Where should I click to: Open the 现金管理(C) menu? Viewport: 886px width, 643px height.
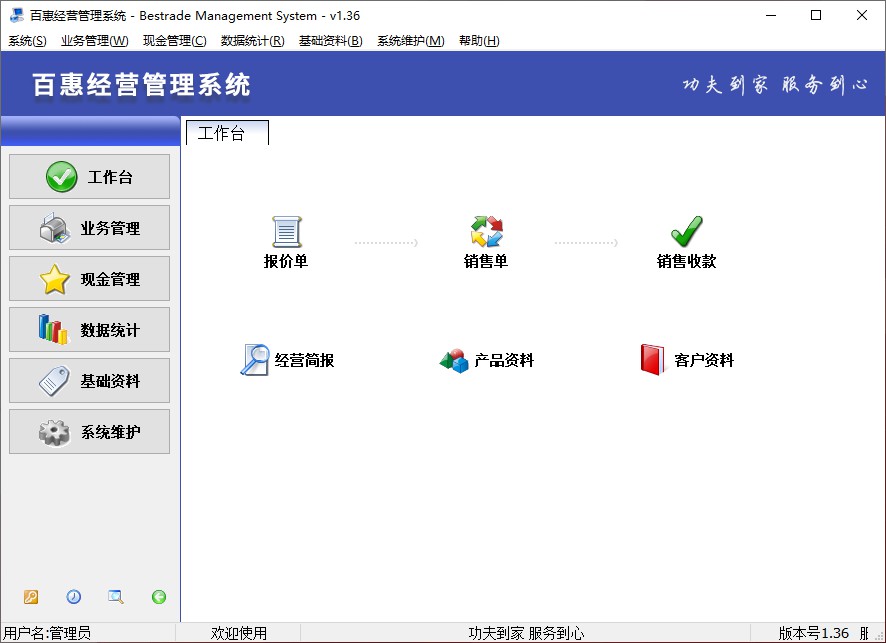click(175, 41)
